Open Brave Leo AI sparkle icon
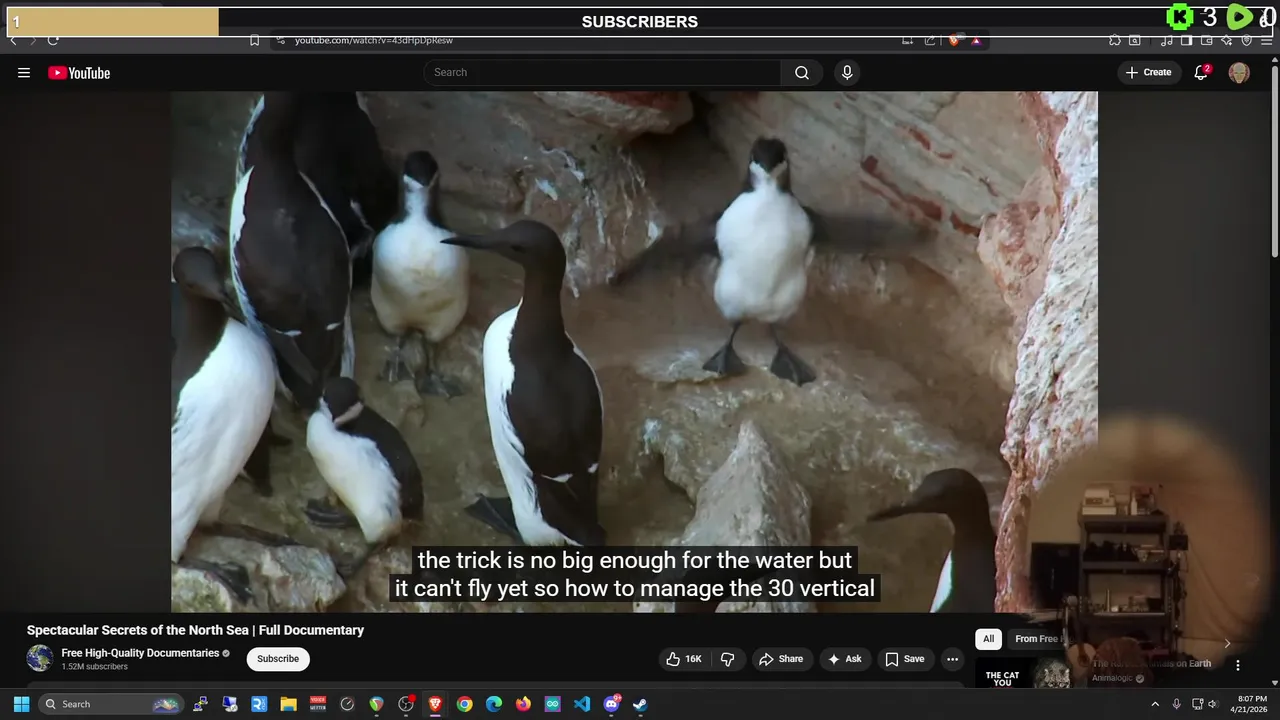This screenshot has height=720, width=1280. tap(1227, 41)
